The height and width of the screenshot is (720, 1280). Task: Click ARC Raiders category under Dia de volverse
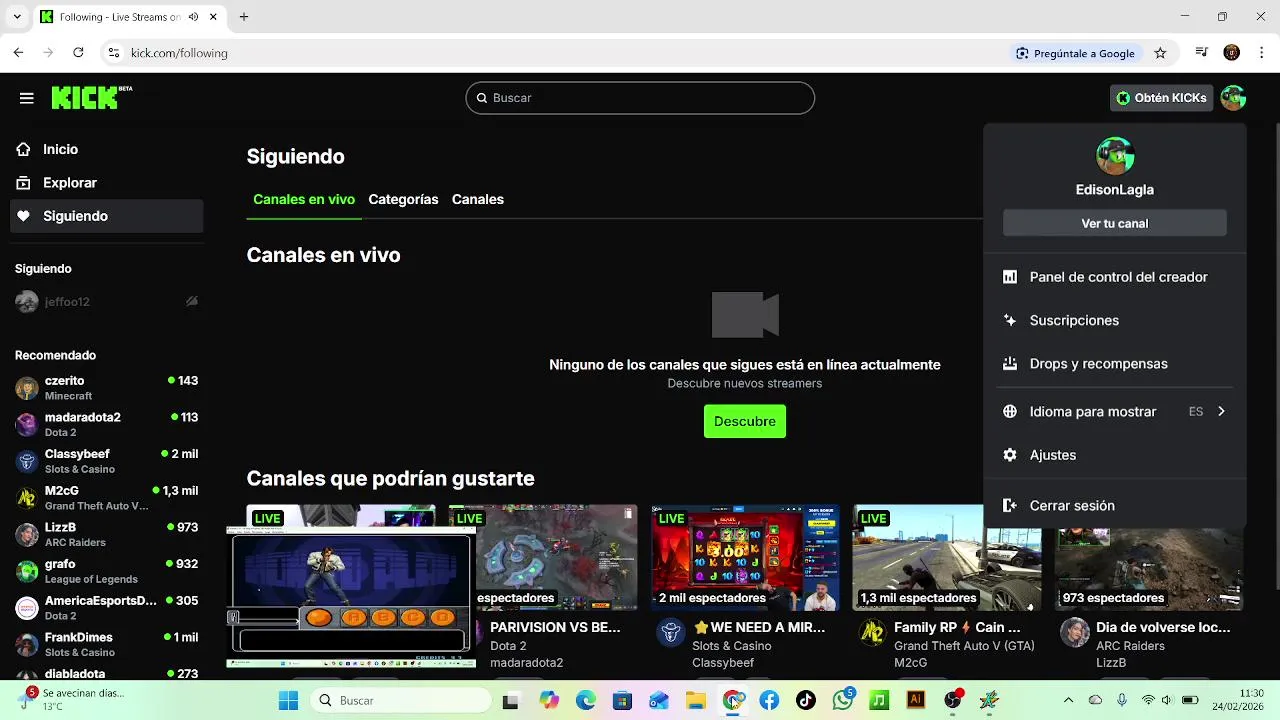tap(1131, 646)
